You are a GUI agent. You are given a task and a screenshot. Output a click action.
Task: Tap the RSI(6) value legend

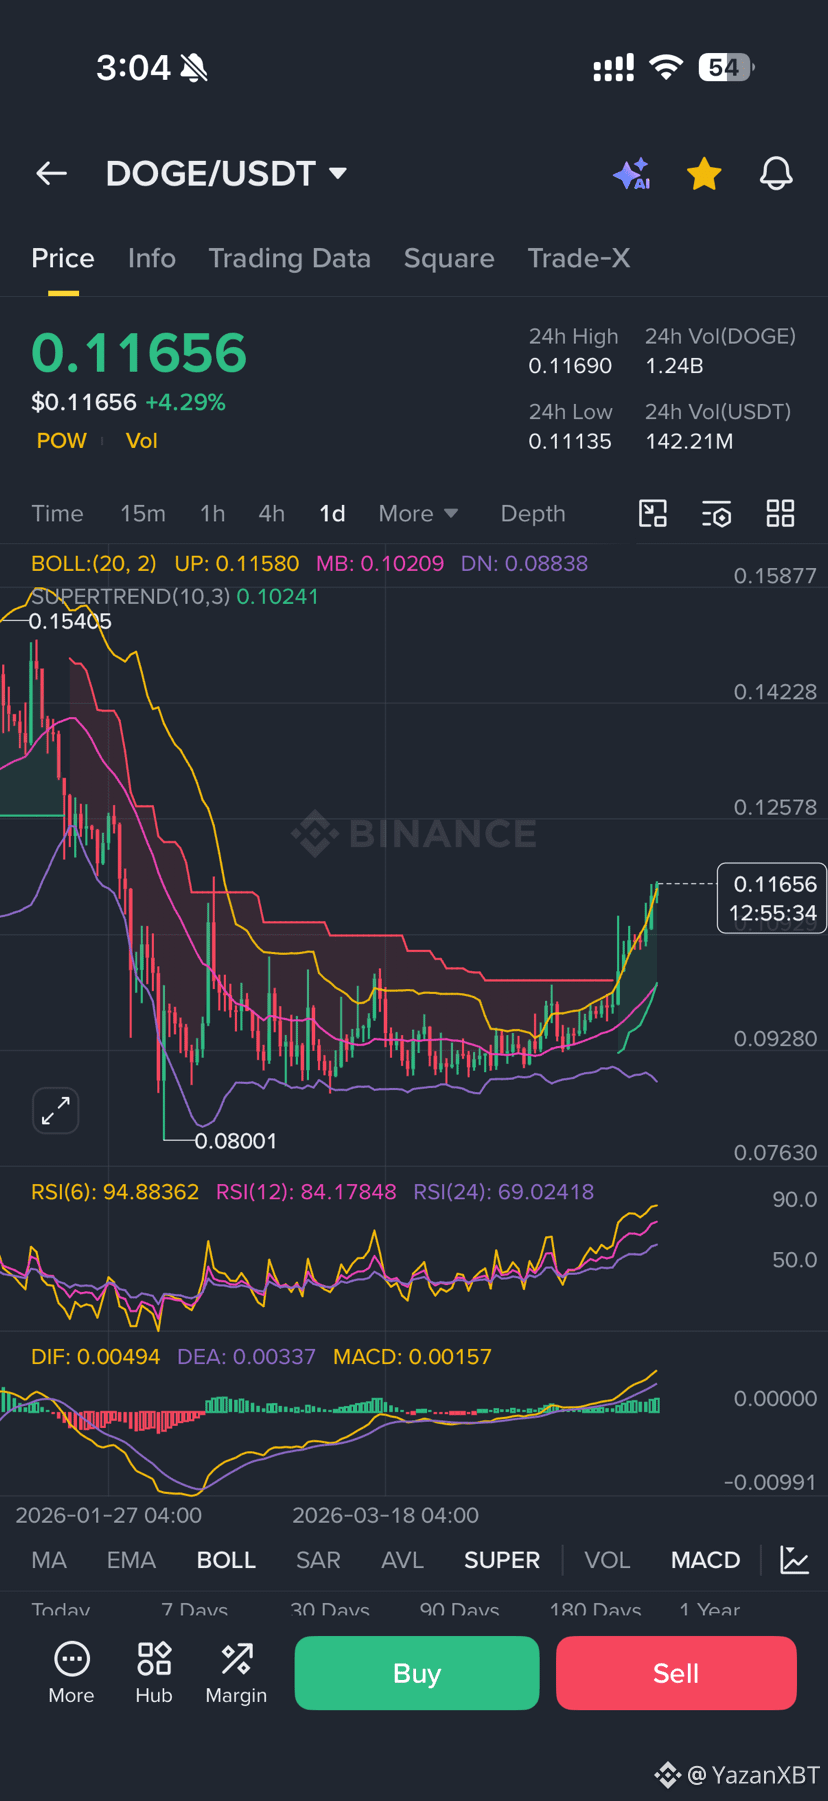click(115, 1192)
